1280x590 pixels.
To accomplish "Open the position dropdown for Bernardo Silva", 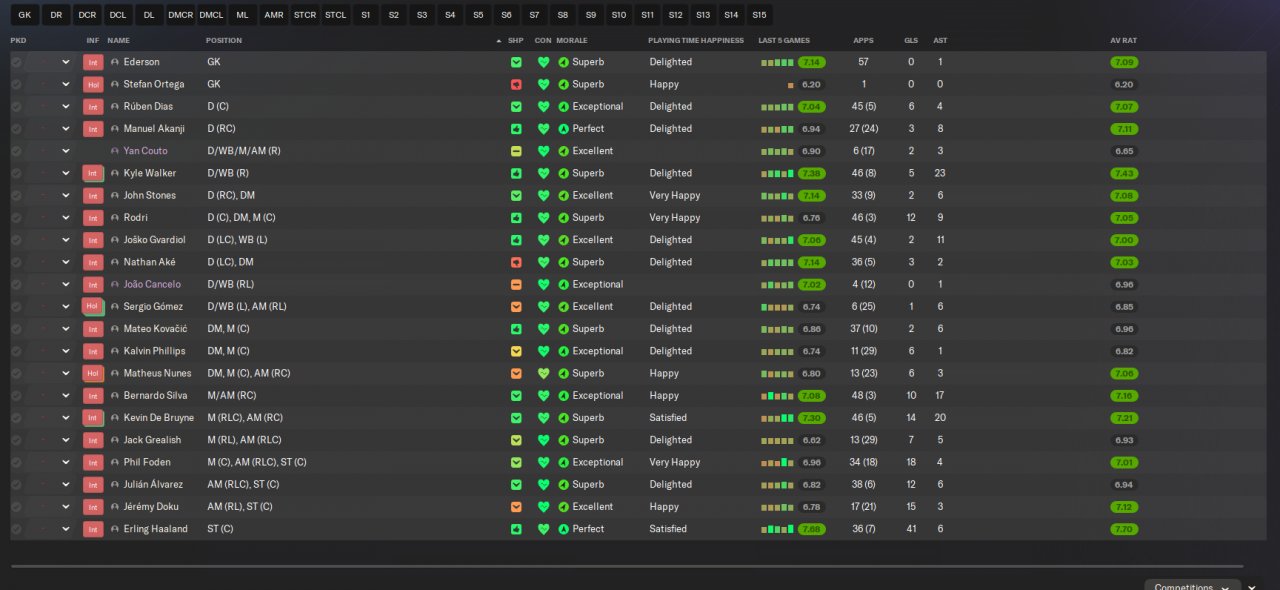I will point(66,396).
